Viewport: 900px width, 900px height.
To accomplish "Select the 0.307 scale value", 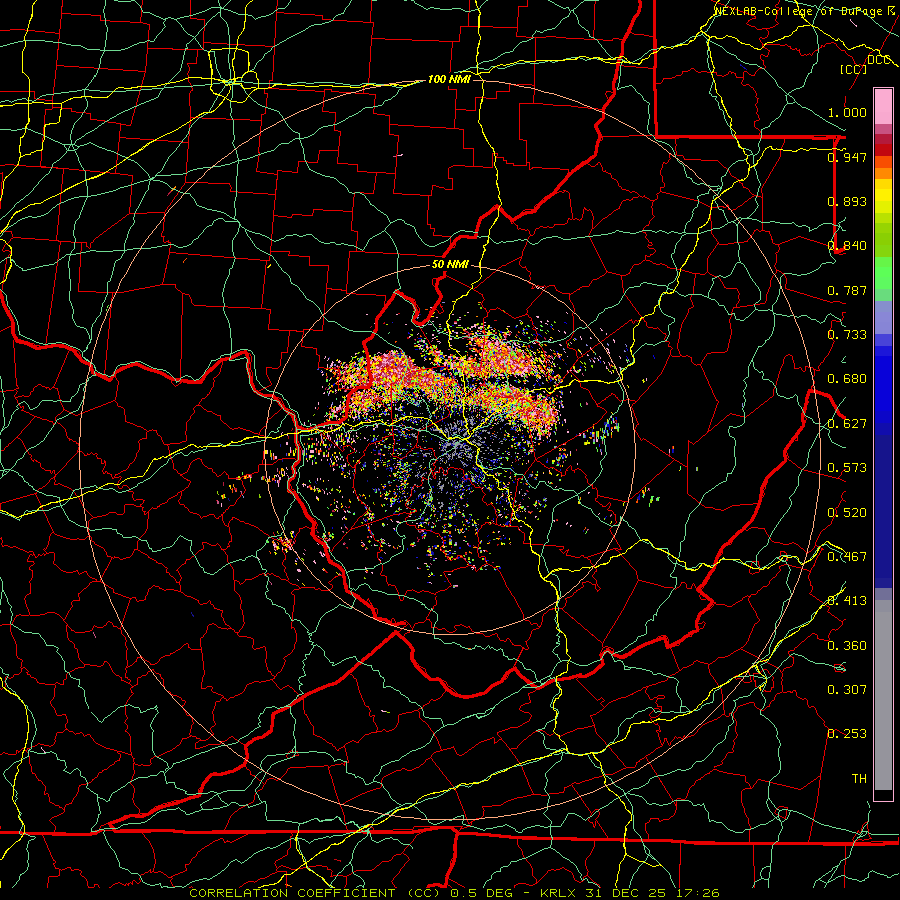I will (x=847, y=690).
